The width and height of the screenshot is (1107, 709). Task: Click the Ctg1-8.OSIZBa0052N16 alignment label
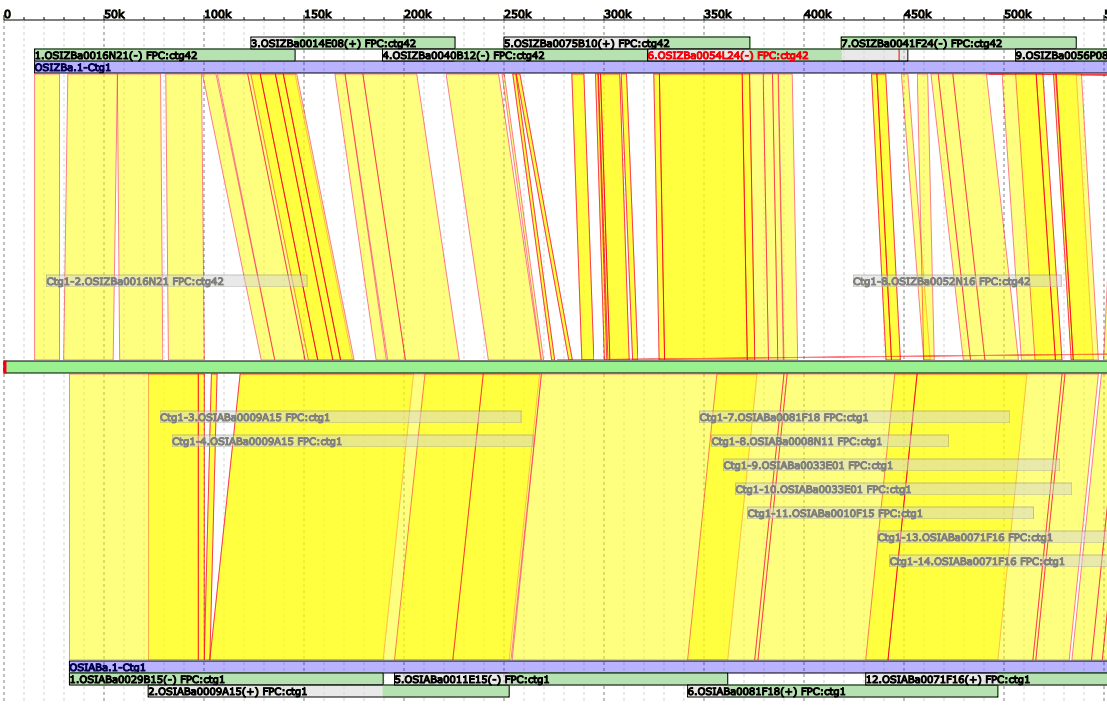pyautogui.click(x=941, y=282)
